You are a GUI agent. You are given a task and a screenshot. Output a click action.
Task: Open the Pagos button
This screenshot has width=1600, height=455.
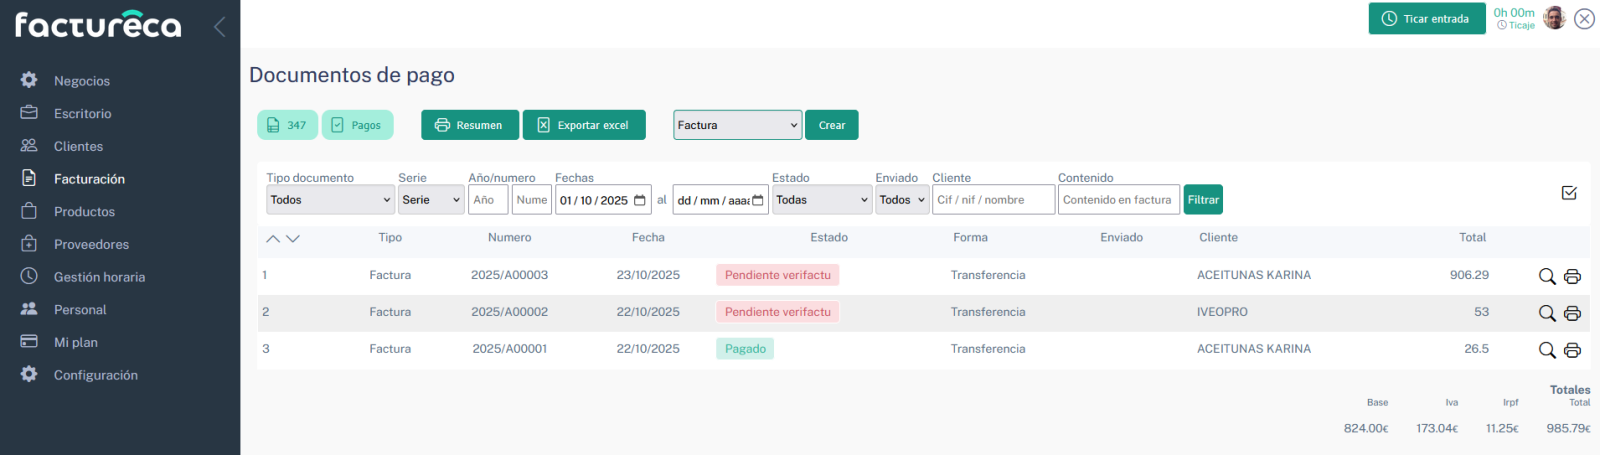pos(357,125)
